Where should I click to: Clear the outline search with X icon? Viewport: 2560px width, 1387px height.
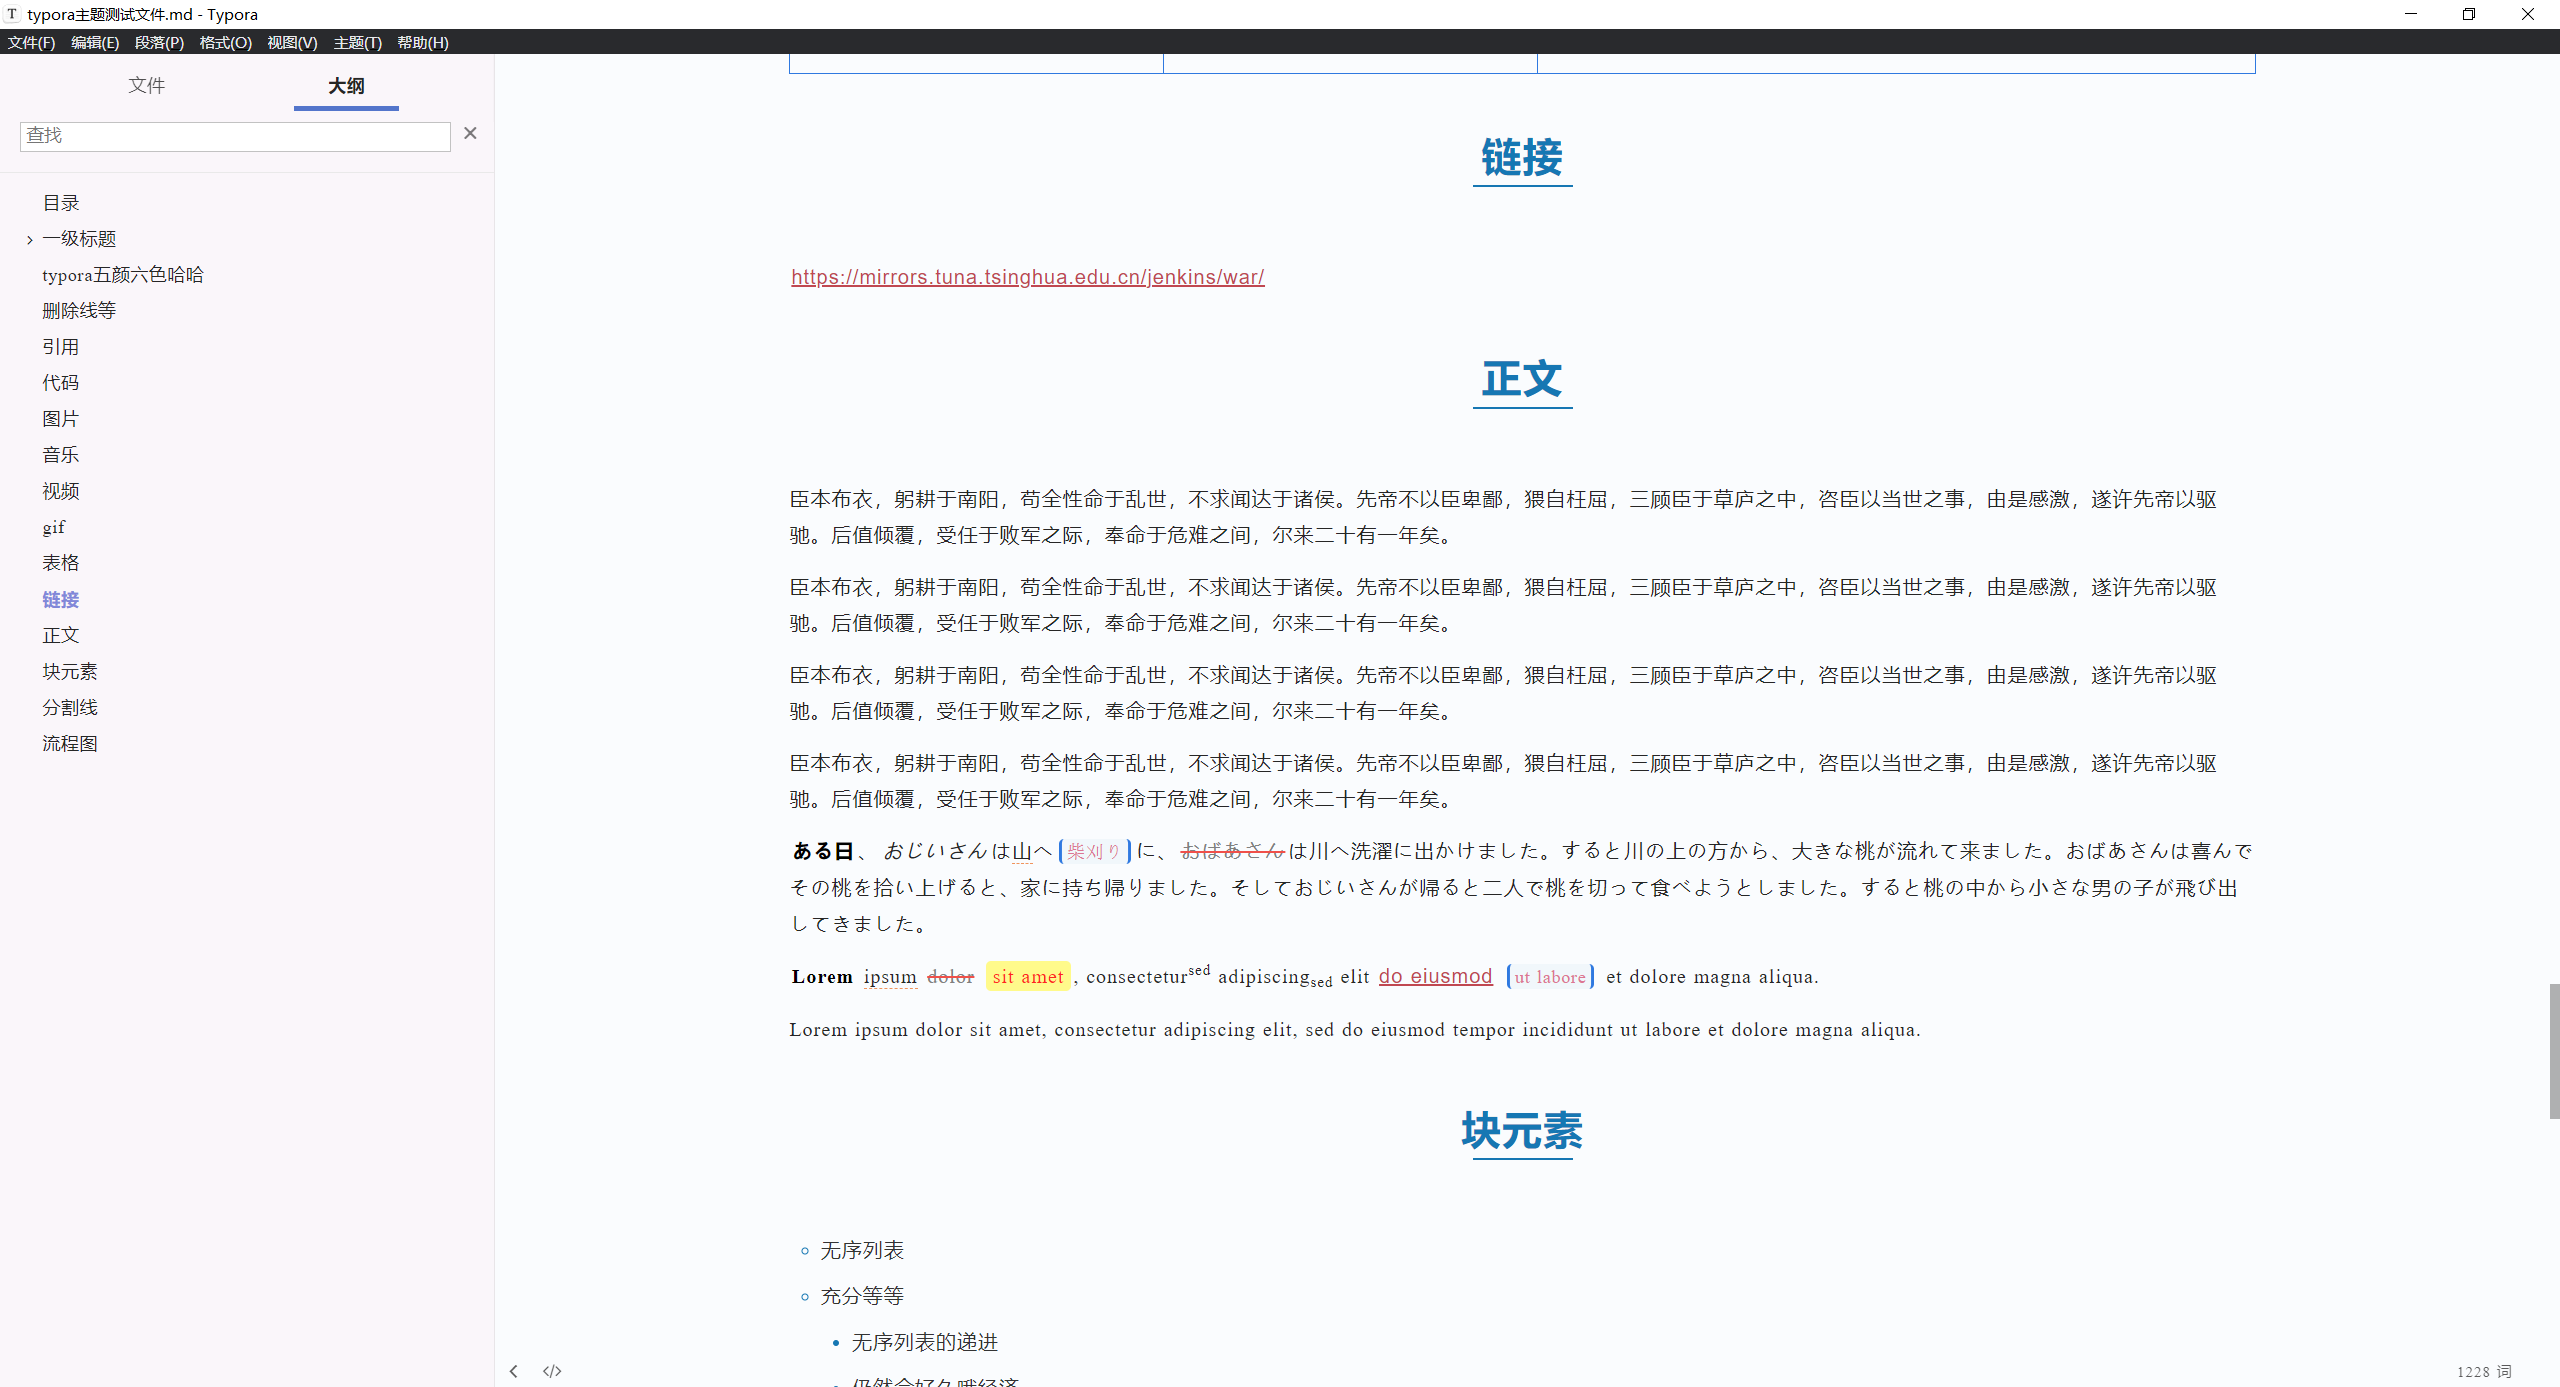coord(470,133)
